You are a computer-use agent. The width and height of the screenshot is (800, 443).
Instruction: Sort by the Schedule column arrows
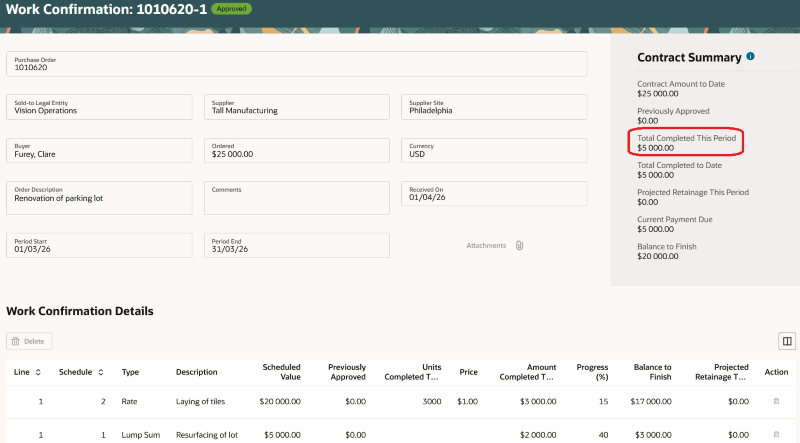101,372
